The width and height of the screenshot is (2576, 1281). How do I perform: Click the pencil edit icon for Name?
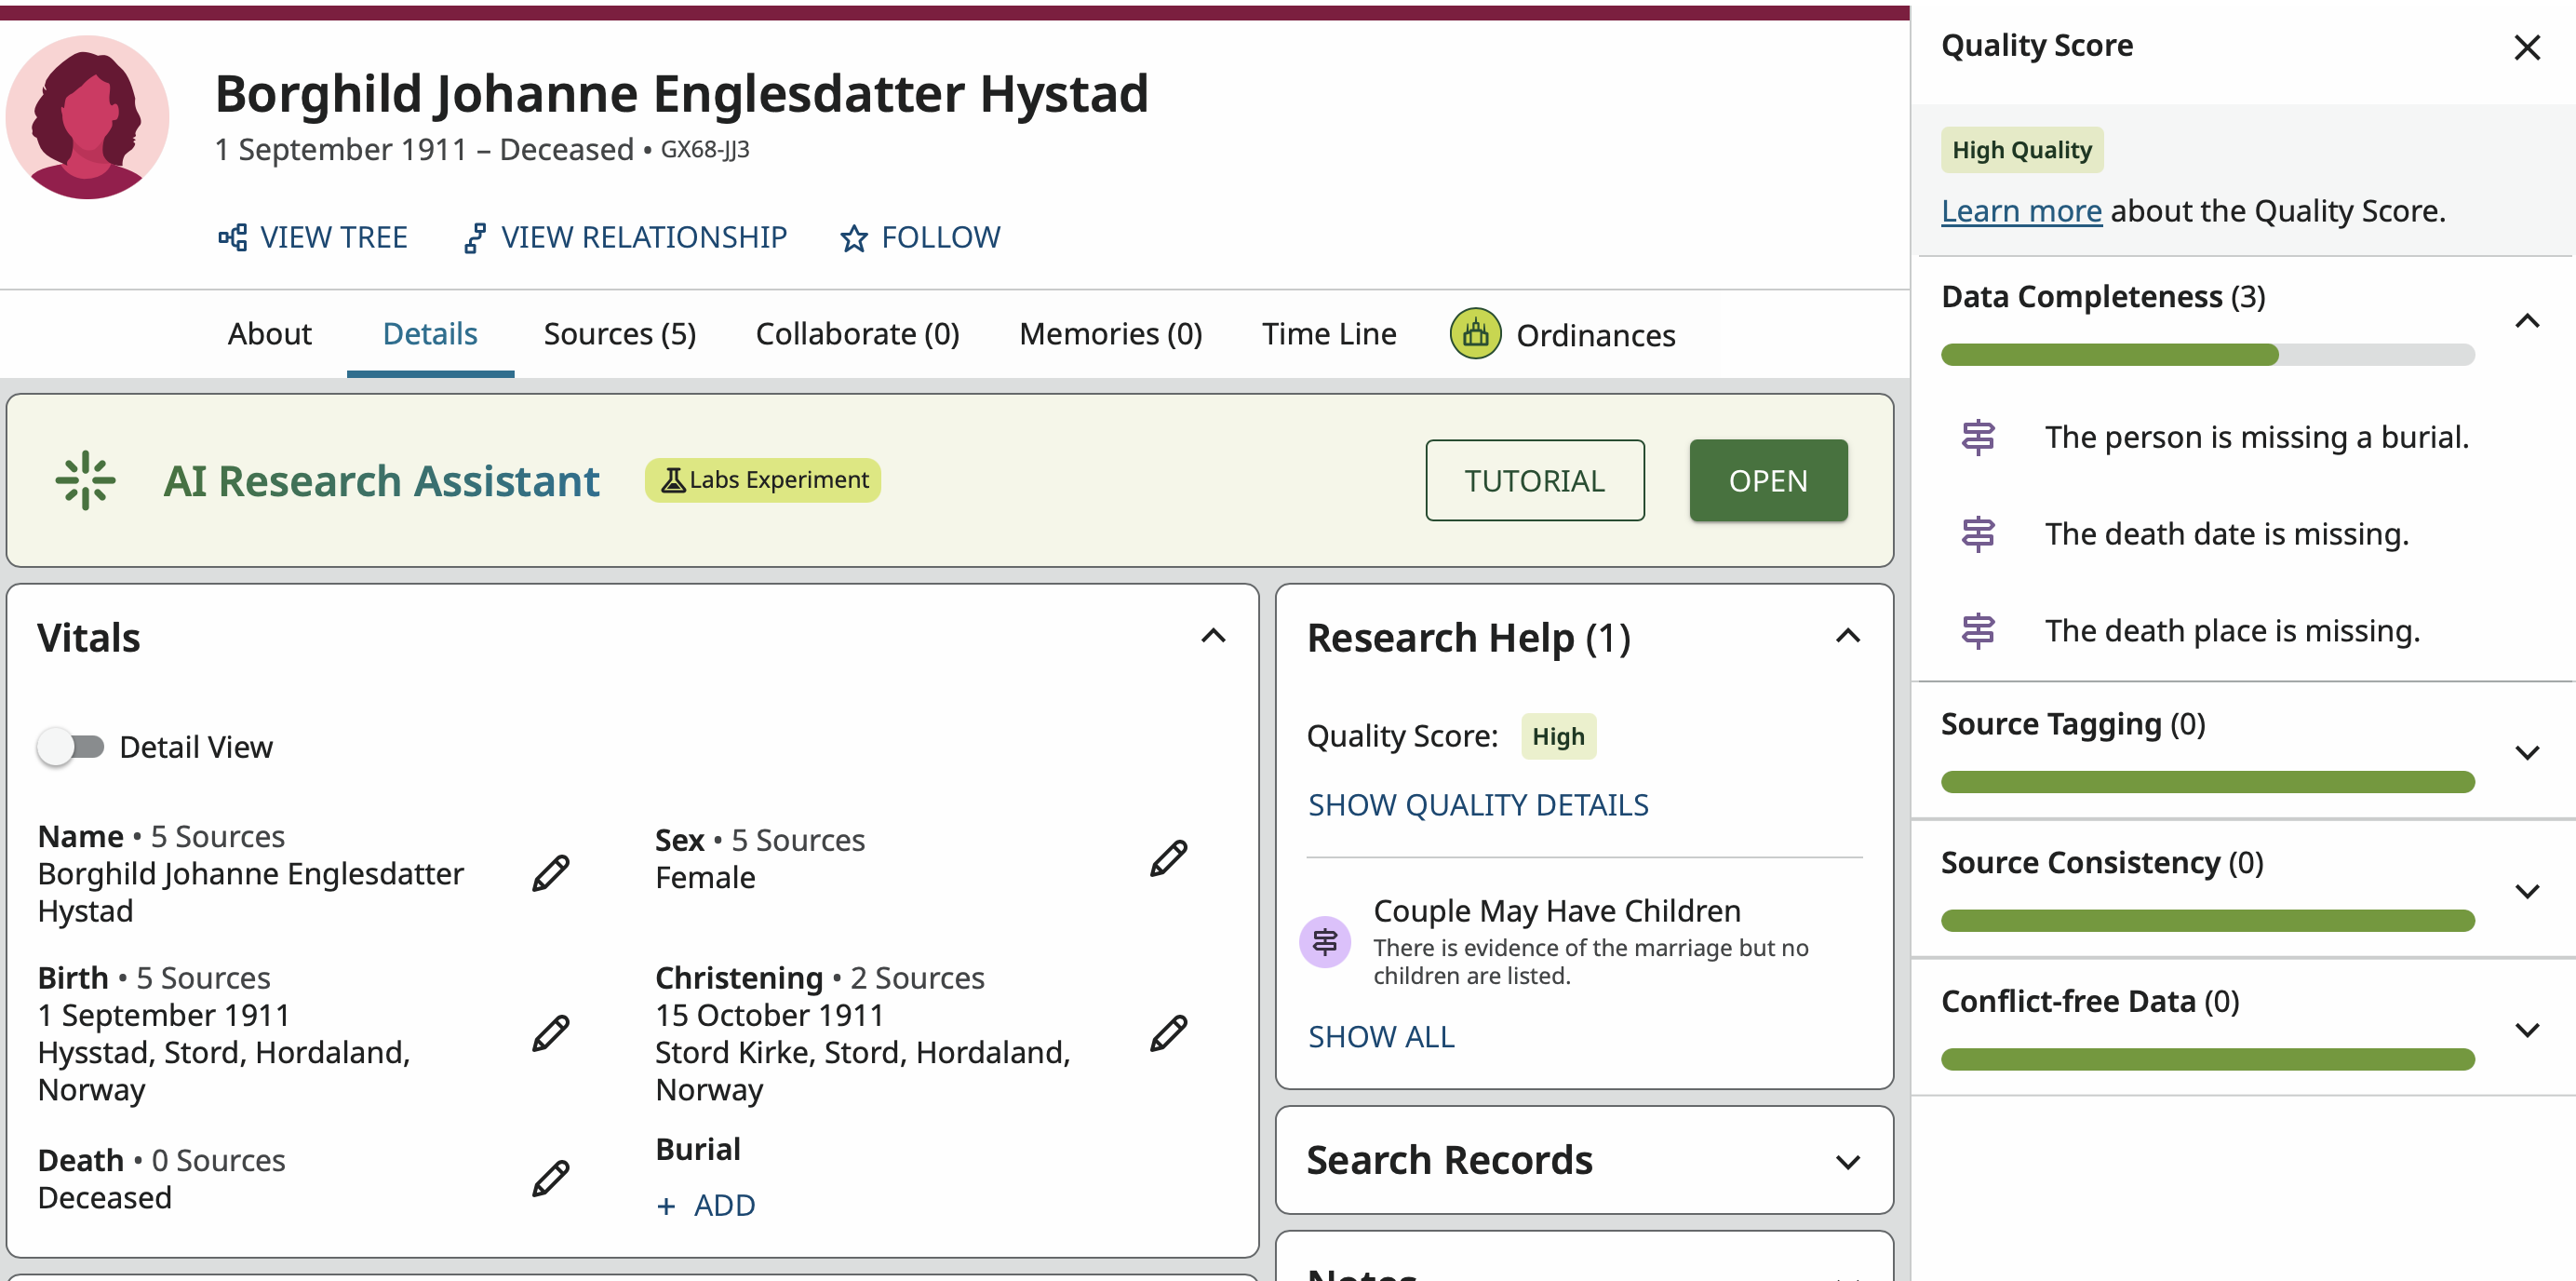coord(550,873)
